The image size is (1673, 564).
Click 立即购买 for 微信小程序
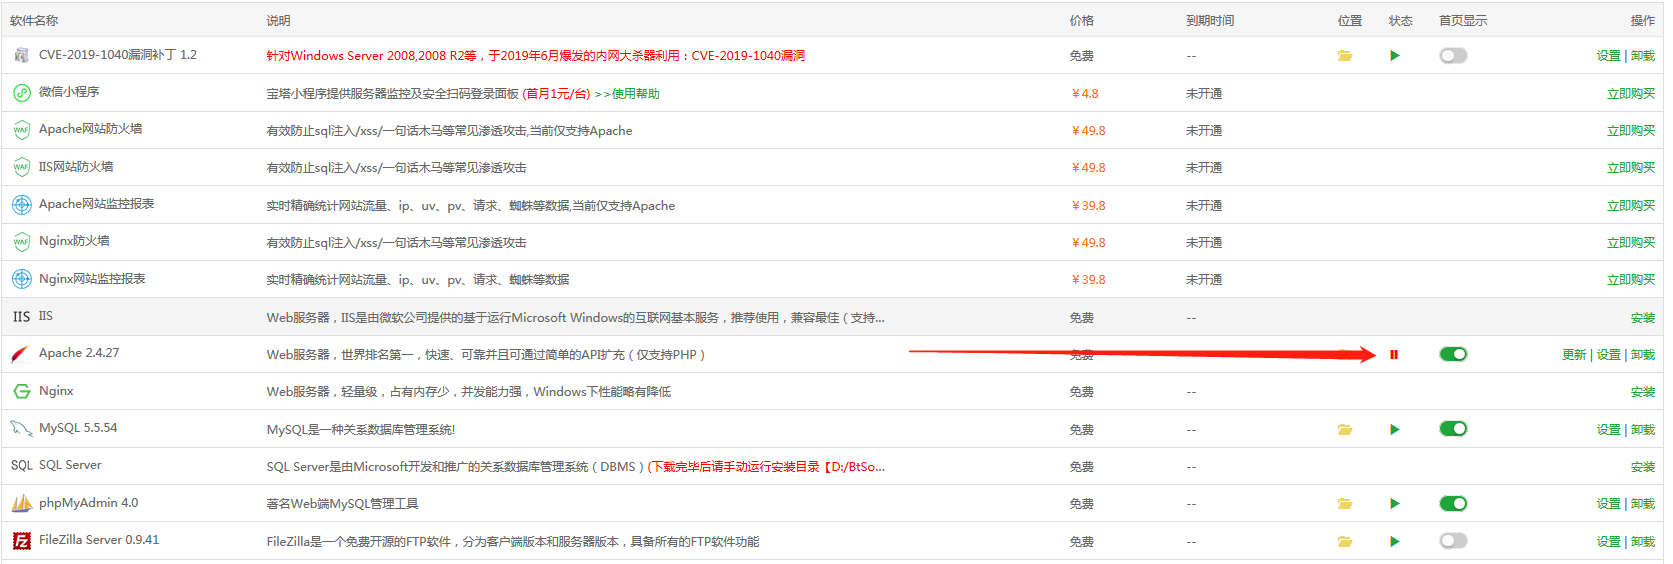point(1631,94)
